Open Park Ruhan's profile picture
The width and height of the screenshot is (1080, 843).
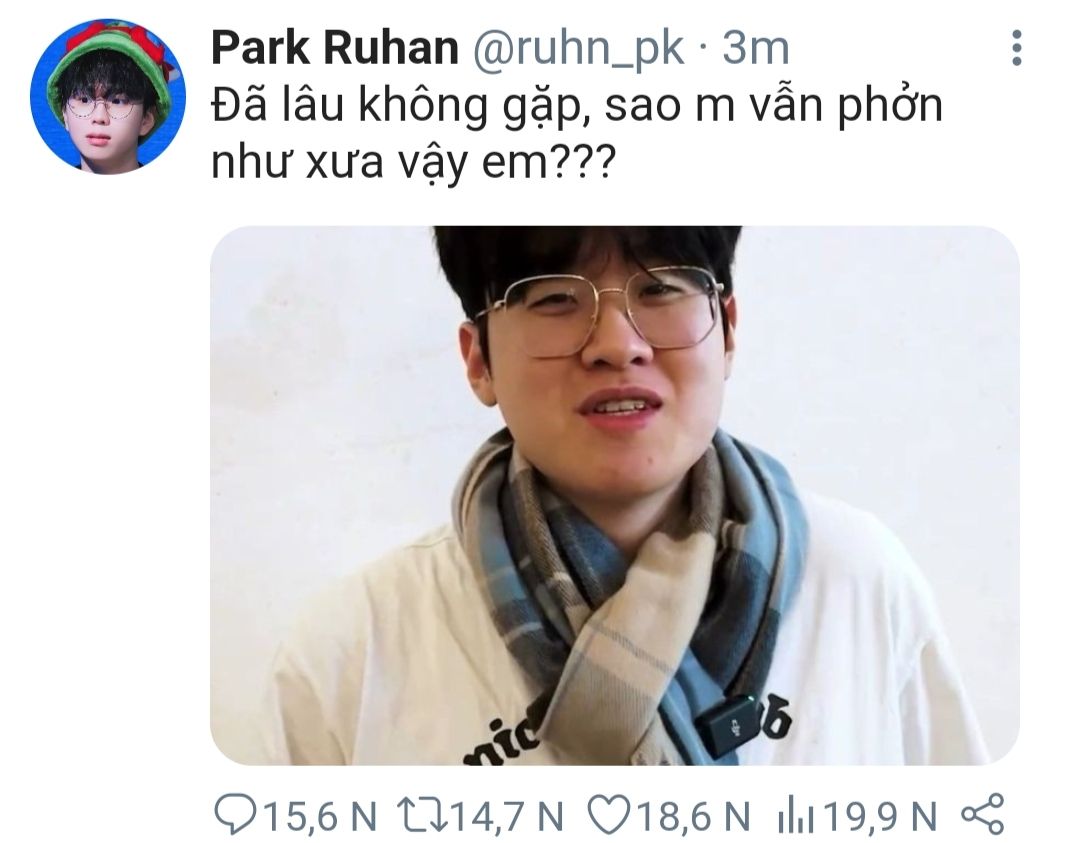[x=108, y=96]
